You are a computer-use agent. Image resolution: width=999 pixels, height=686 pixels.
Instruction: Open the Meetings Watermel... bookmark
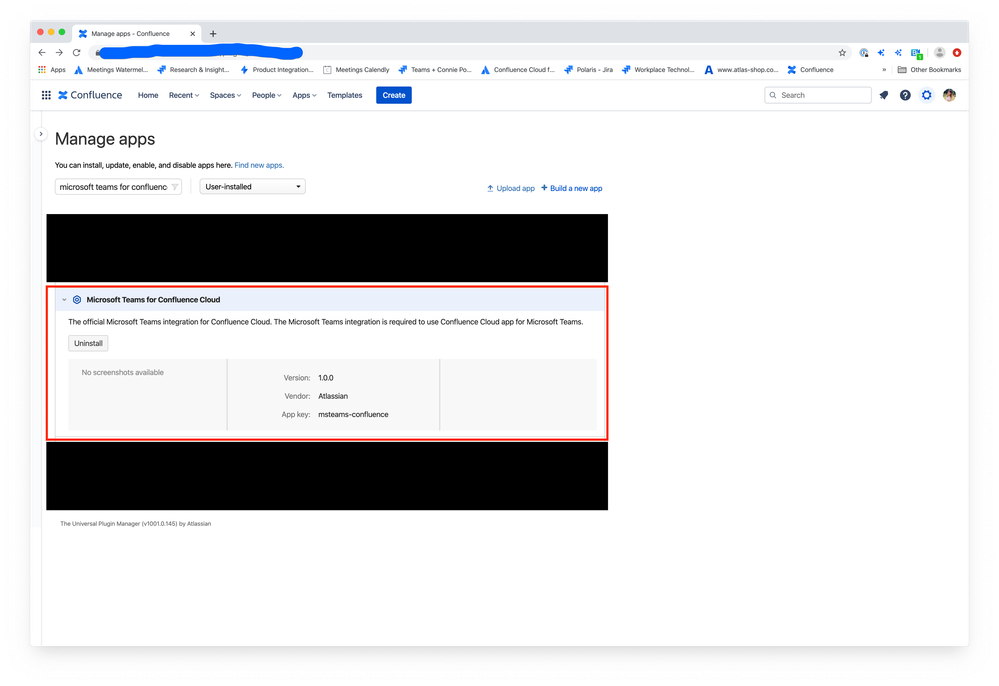(x=111, y=70)
